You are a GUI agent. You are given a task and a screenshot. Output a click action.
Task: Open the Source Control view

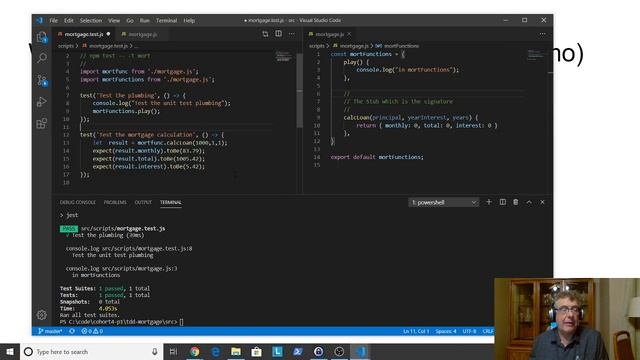(42, 80)
